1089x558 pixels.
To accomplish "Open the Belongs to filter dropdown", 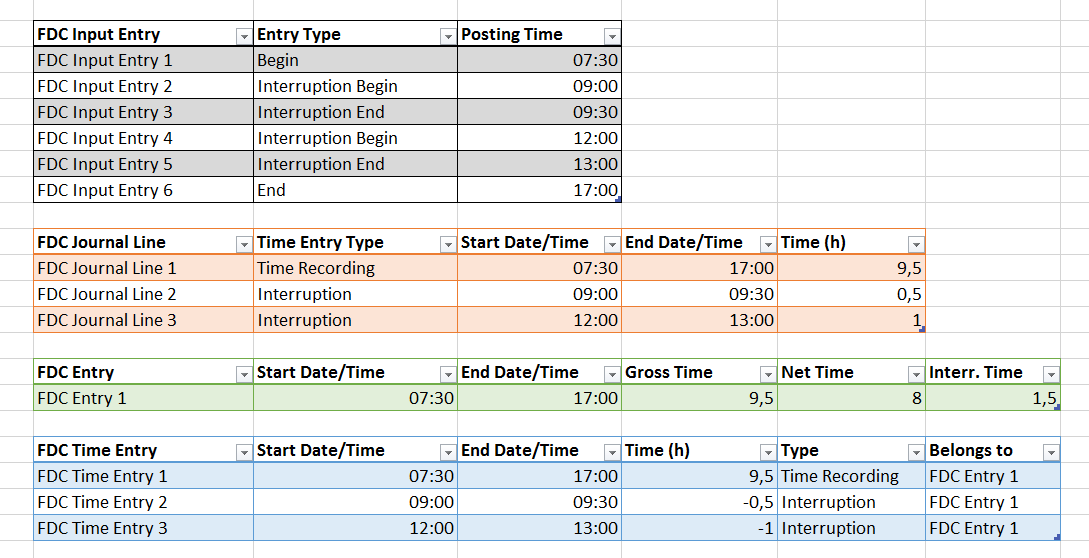I will [1050, 452].
